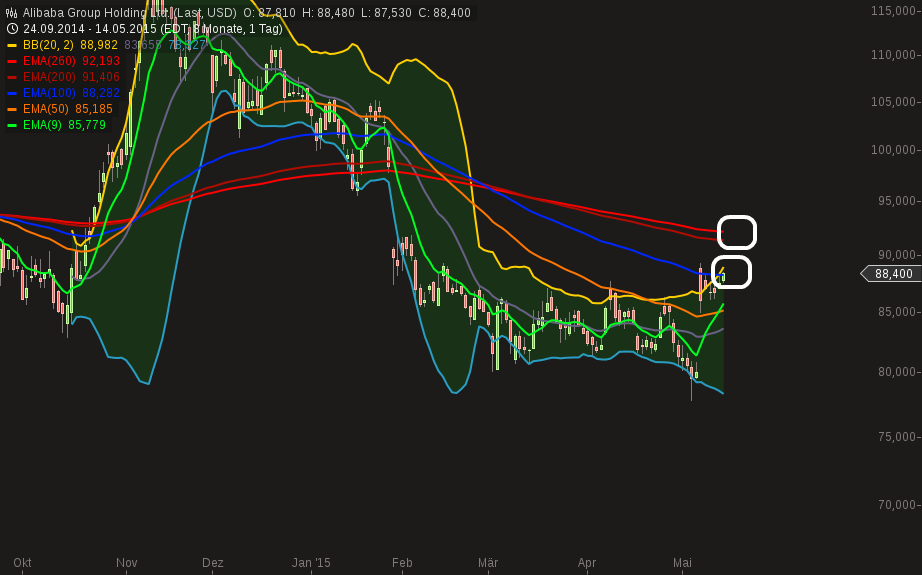Click the clock icon beside the date range
Viewport: 922px width, 575px height.
coord(11,29)
